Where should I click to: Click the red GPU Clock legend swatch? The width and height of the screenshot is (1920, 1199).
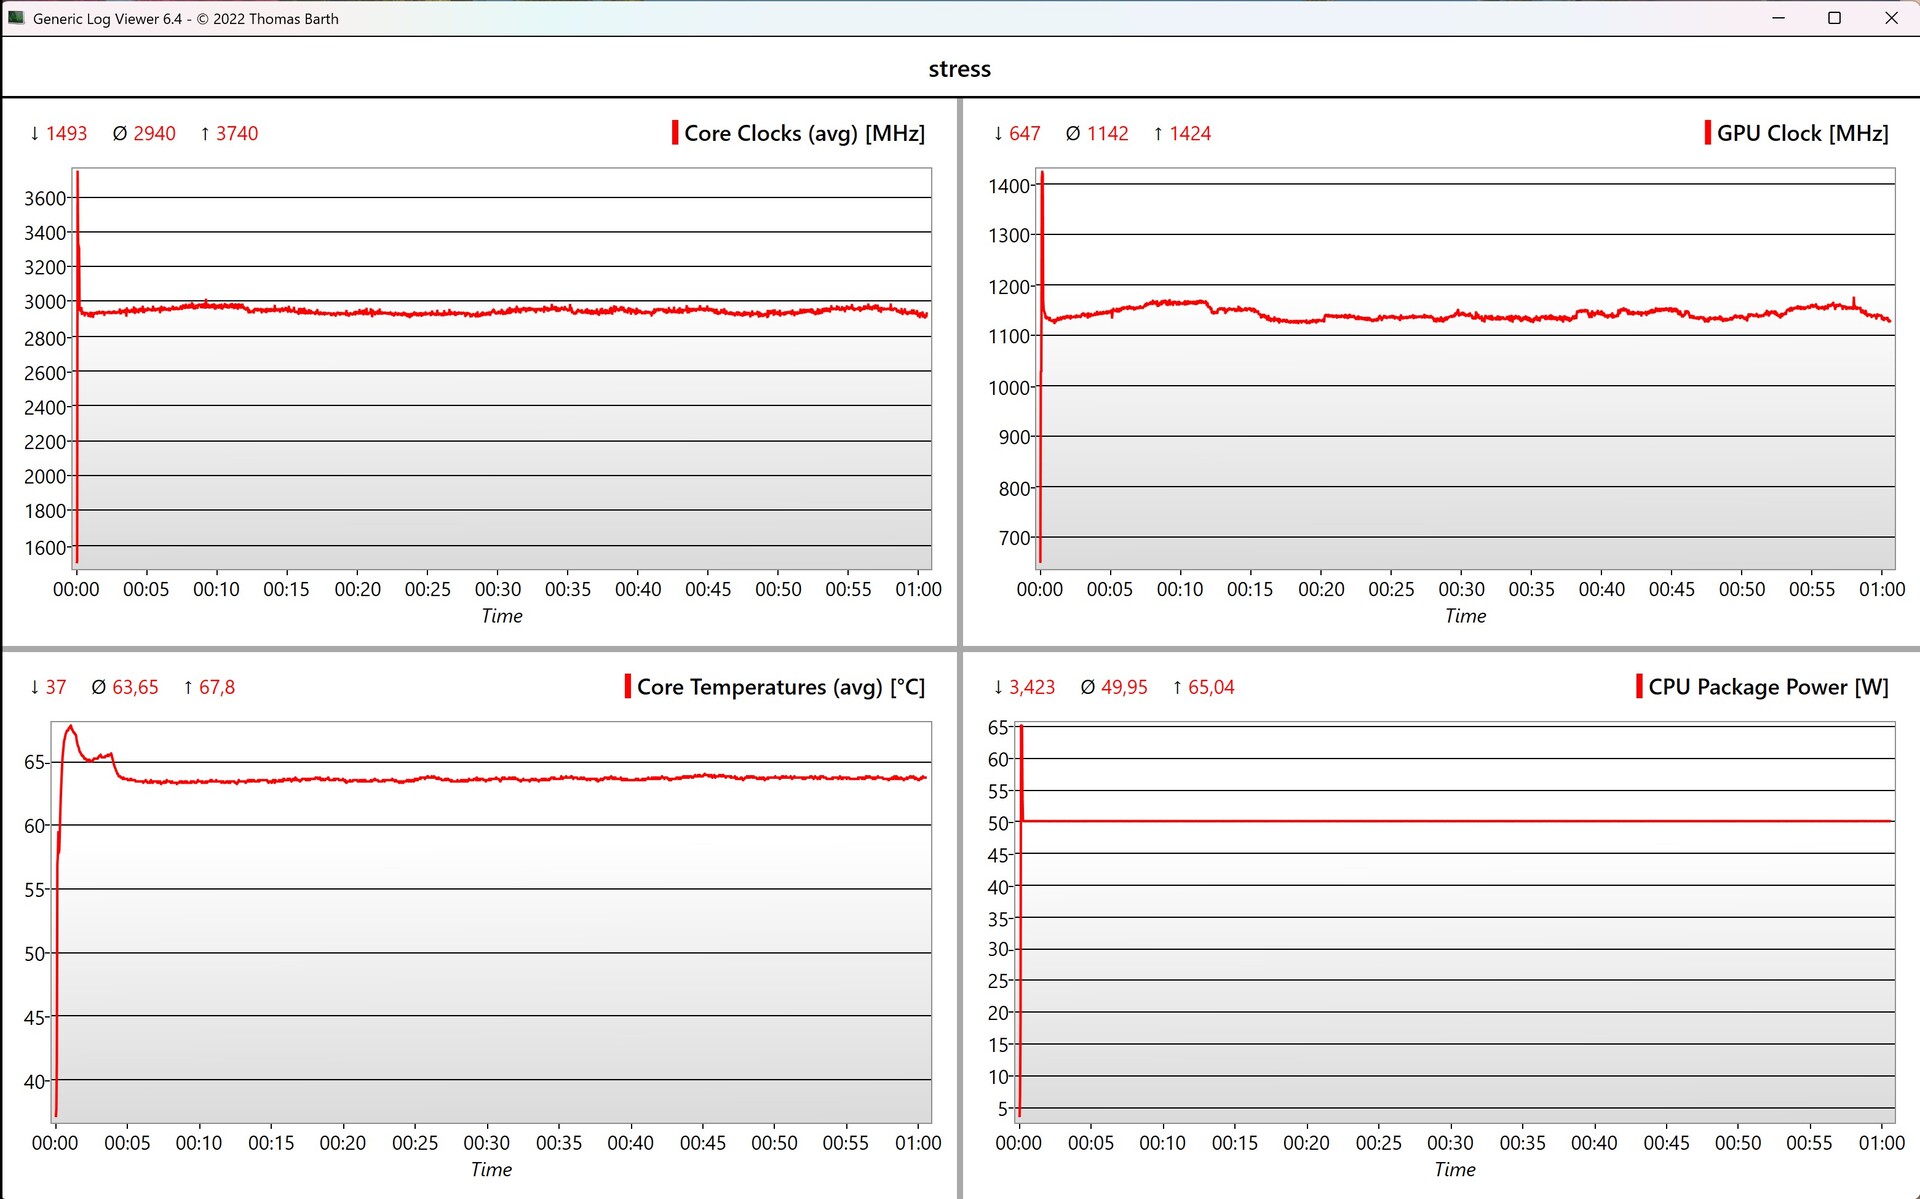[x=1707, y=133]
